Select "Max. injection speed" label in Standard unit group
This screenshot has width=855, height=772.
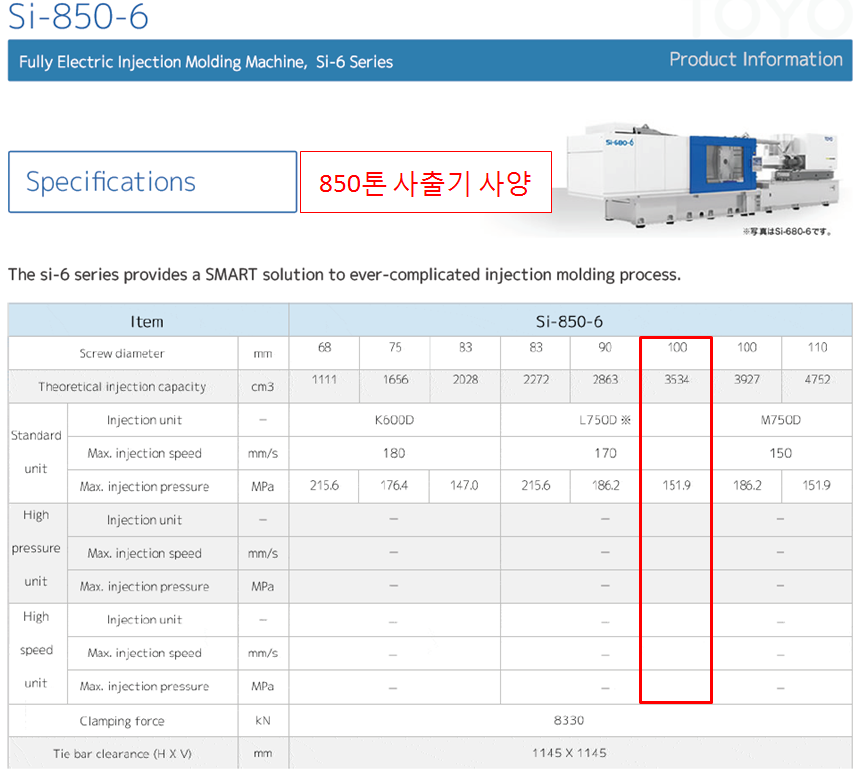(x=144, y=453)
